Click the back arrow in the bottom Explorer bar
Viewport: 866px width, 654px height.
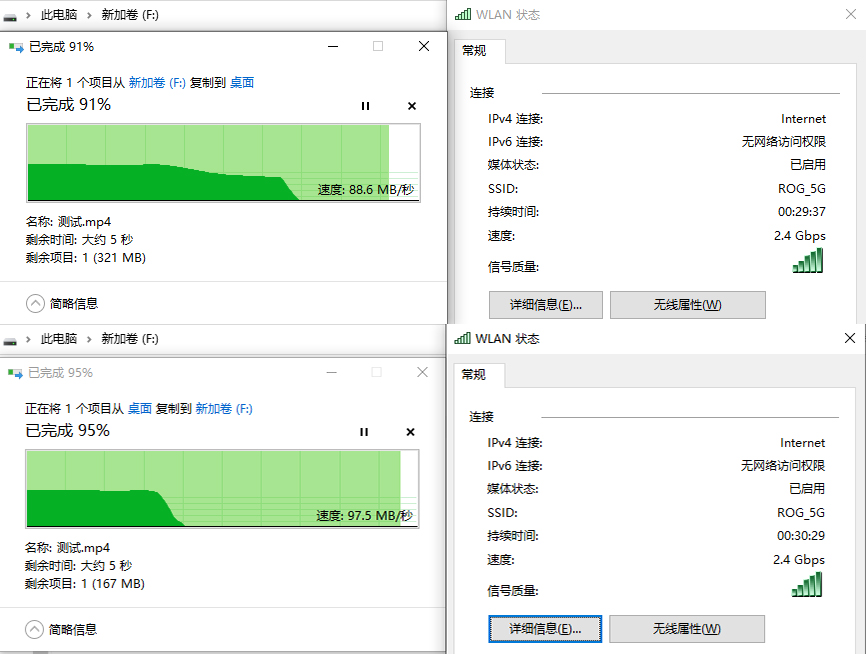[x=10, y=339]
